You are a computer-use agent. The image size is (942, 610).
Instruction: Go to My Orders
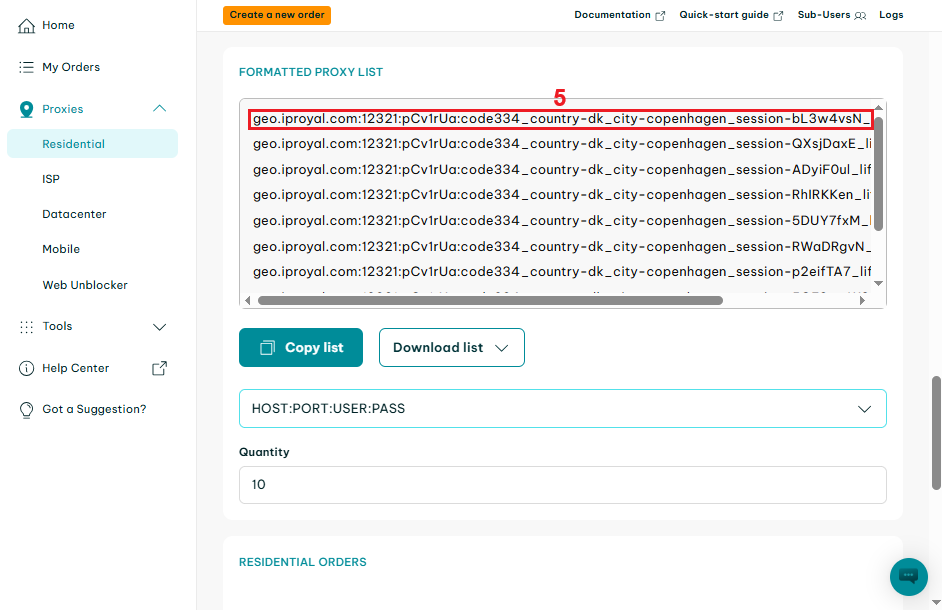pyautogui.click(x=71, y=67)
